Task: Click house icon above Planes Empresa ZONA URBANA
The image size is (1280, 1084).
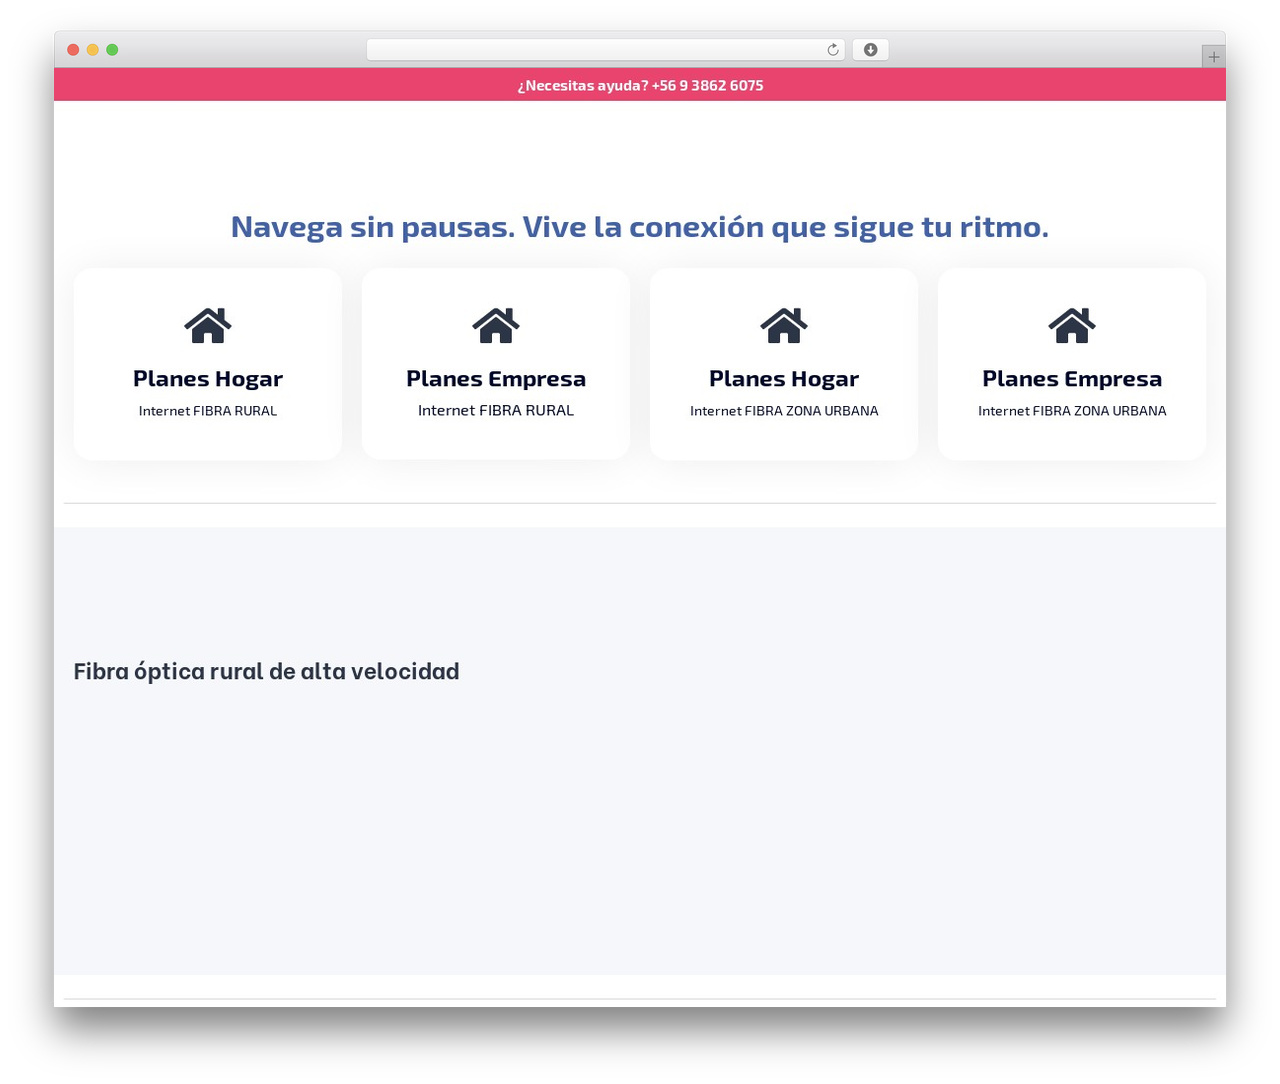Action: point(1072,325)
